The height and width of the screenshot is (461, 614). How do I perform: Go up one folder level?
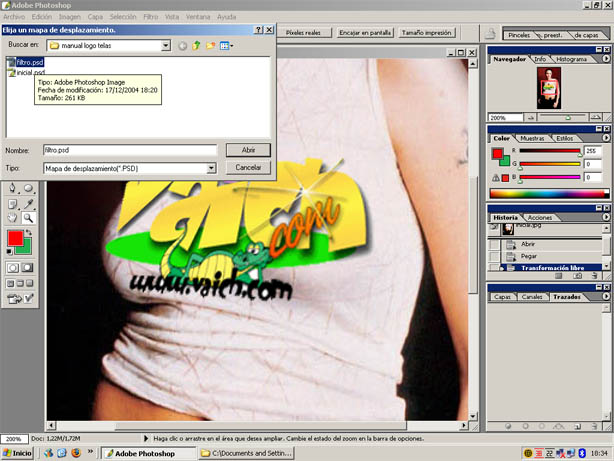[x=196, y=45]
